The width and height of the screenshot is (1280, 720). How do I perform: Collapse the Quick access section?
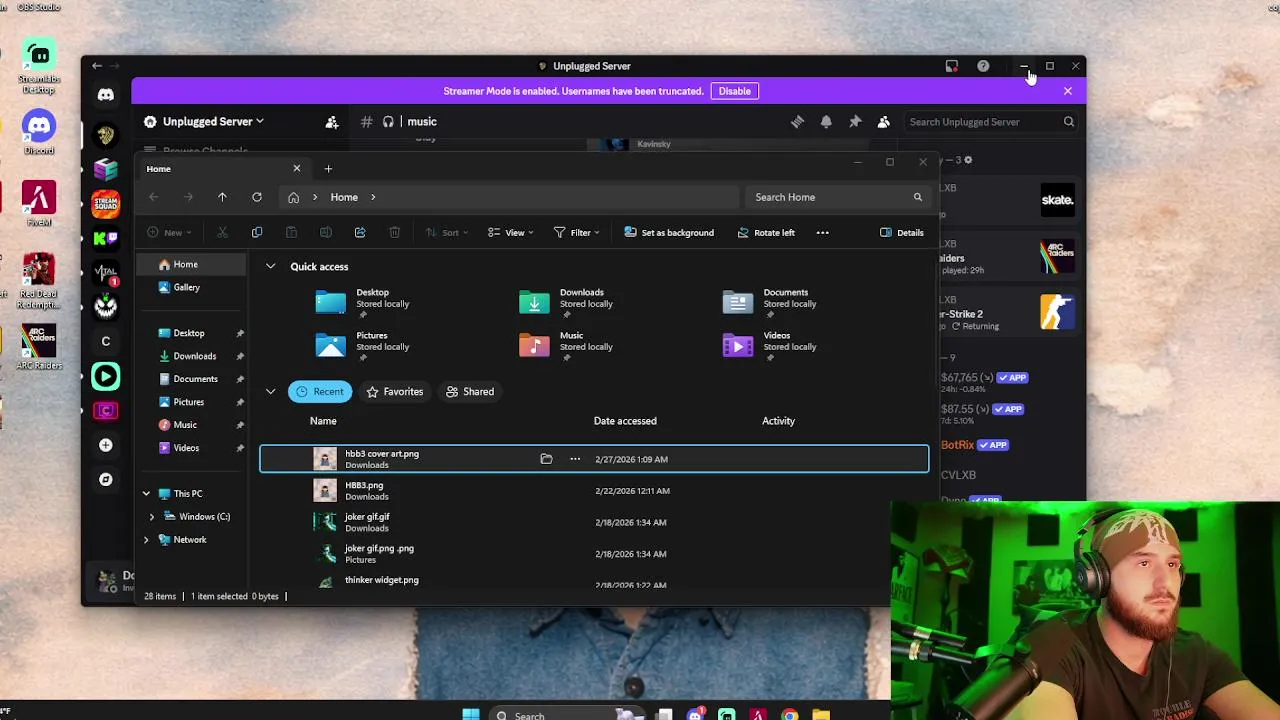[x=270, y=267]
